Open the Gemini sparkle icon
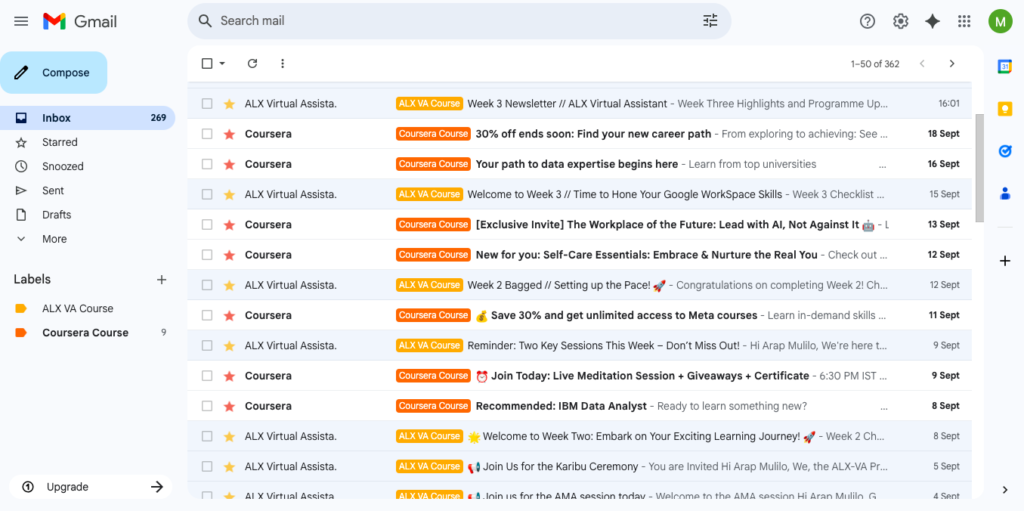The width and height of the screenshot is (1024, 511). [933, 21]
